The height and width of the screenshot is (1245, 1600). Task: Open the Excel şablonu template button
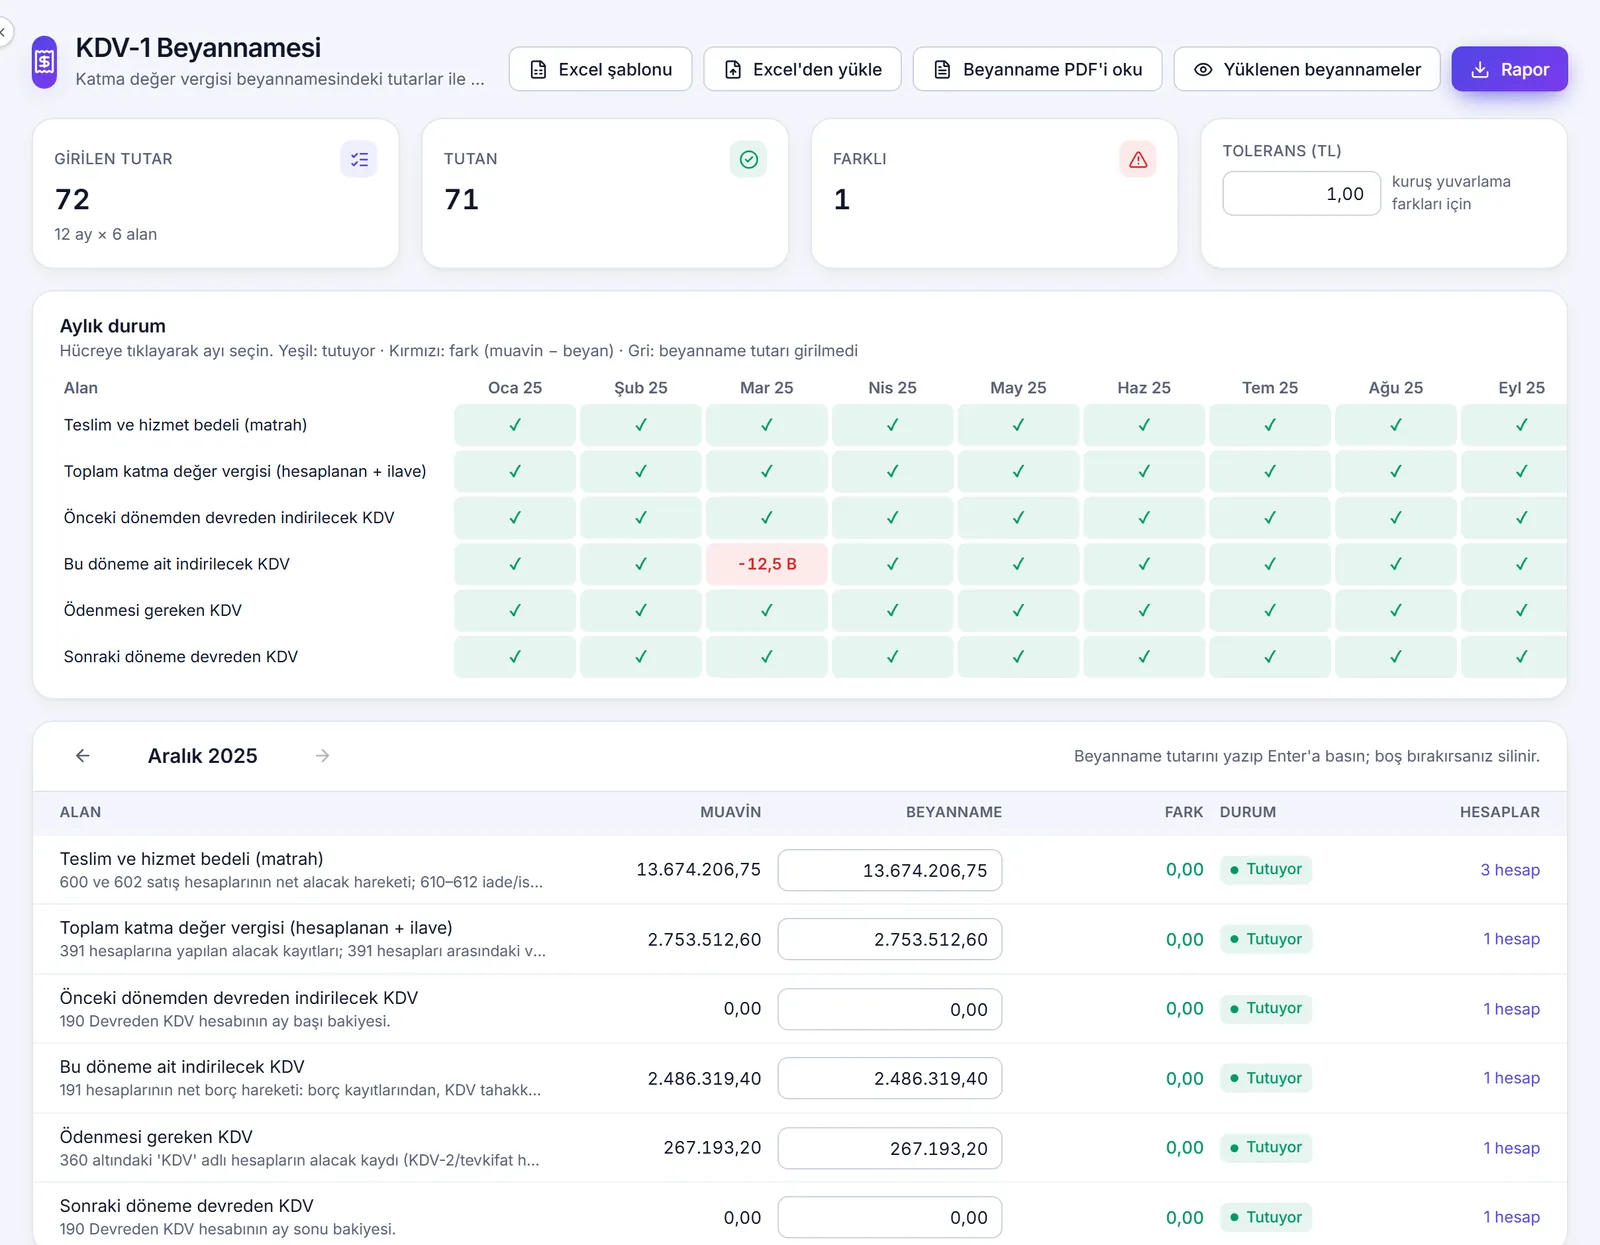coord(600,69)
